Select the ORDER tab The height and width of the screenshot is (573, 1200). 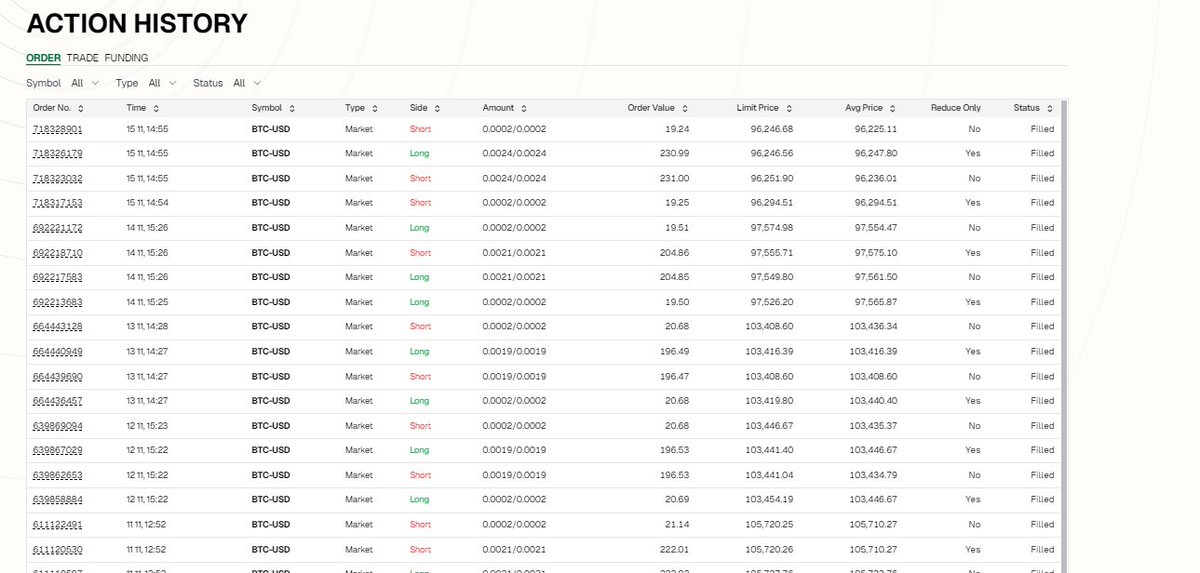43,58
